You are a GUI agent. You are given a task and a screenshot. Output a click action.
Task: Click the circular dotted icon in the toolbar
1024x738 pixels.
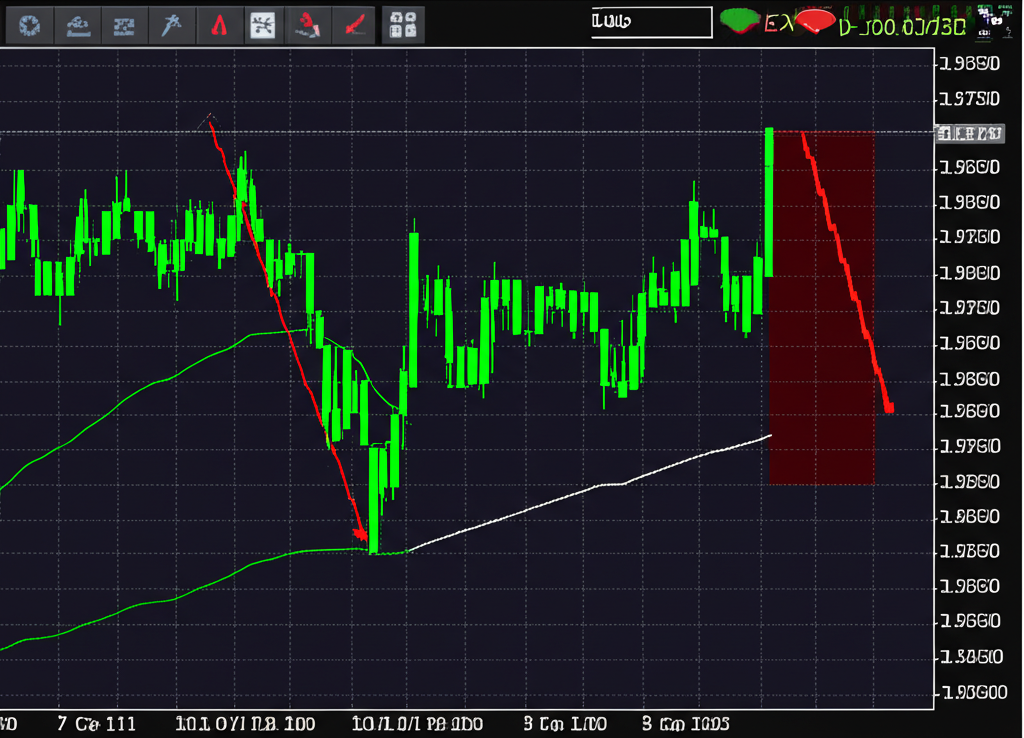[x=28, y=25]
